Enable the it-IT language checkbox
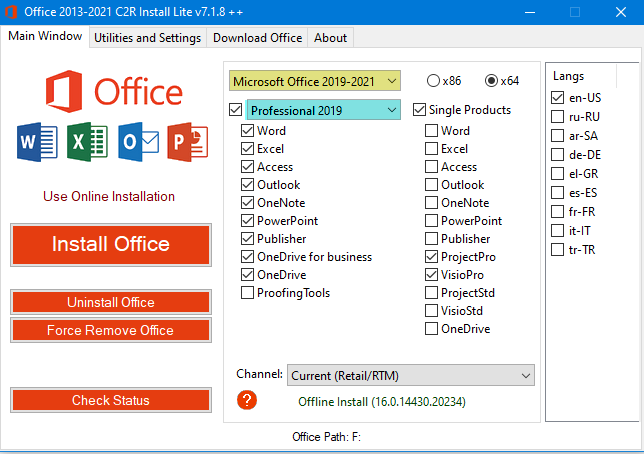The image size is (644, 454). [x=557, y=230]
